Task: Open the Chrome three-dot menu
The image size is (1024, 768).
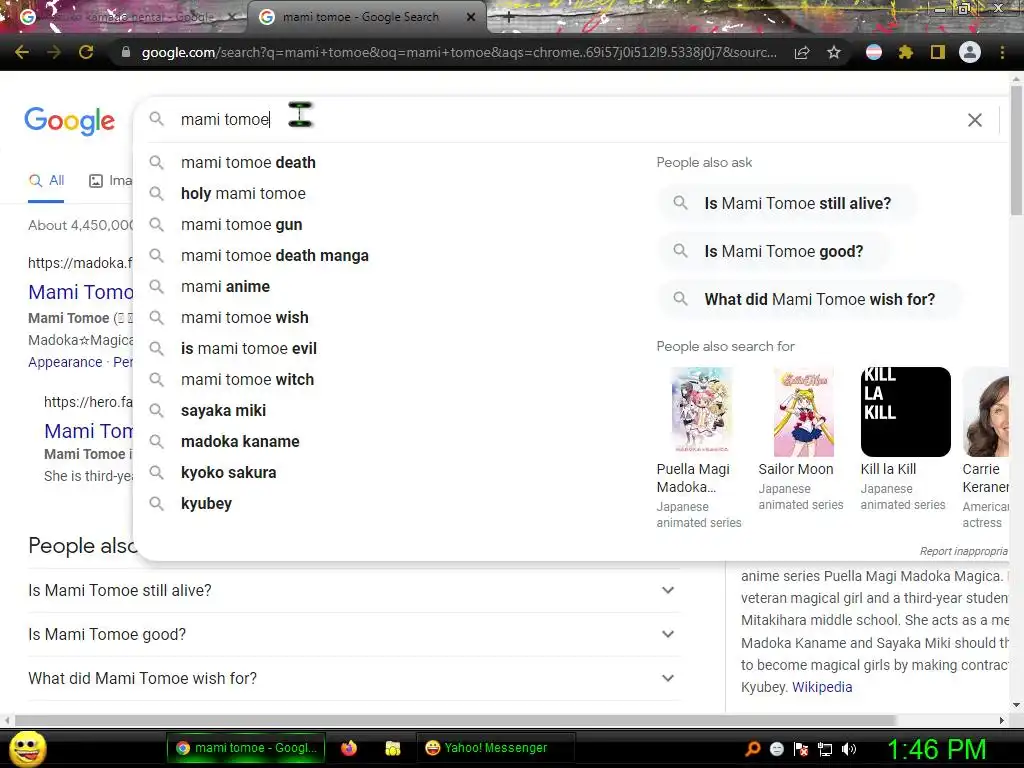Action: [x=1002, y=52]
